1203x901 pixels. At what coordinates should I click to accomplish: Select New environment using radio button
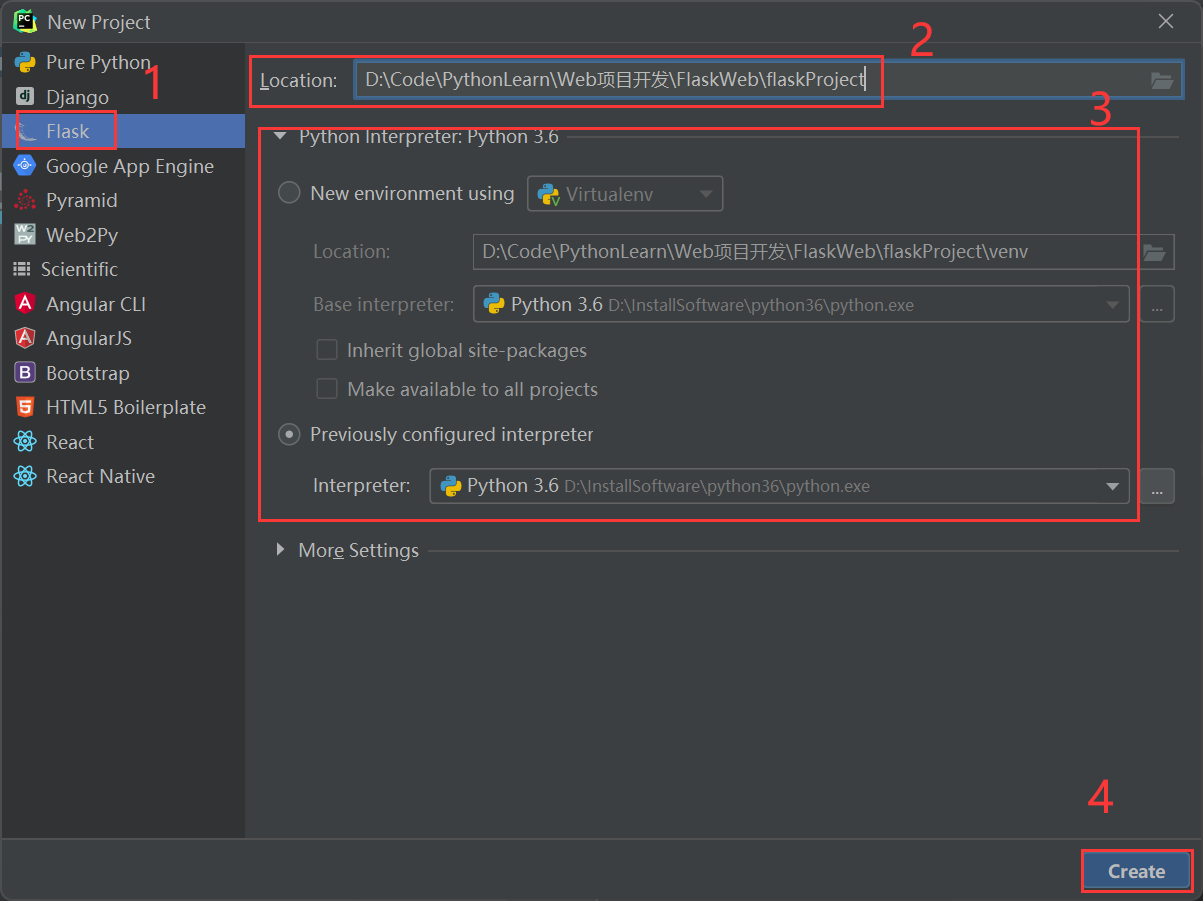[289, 193]
